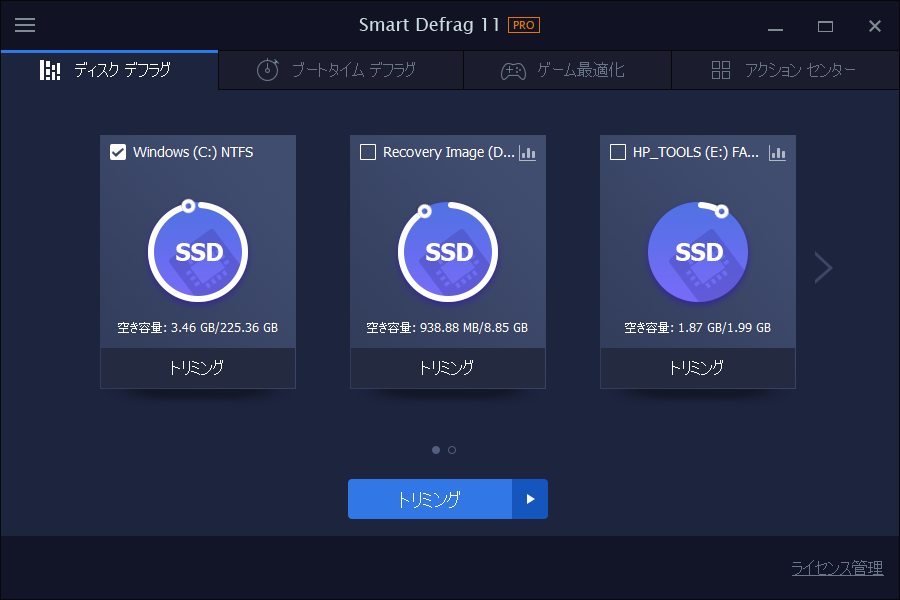Open the ライセンス管理 link

pos(837,568)
